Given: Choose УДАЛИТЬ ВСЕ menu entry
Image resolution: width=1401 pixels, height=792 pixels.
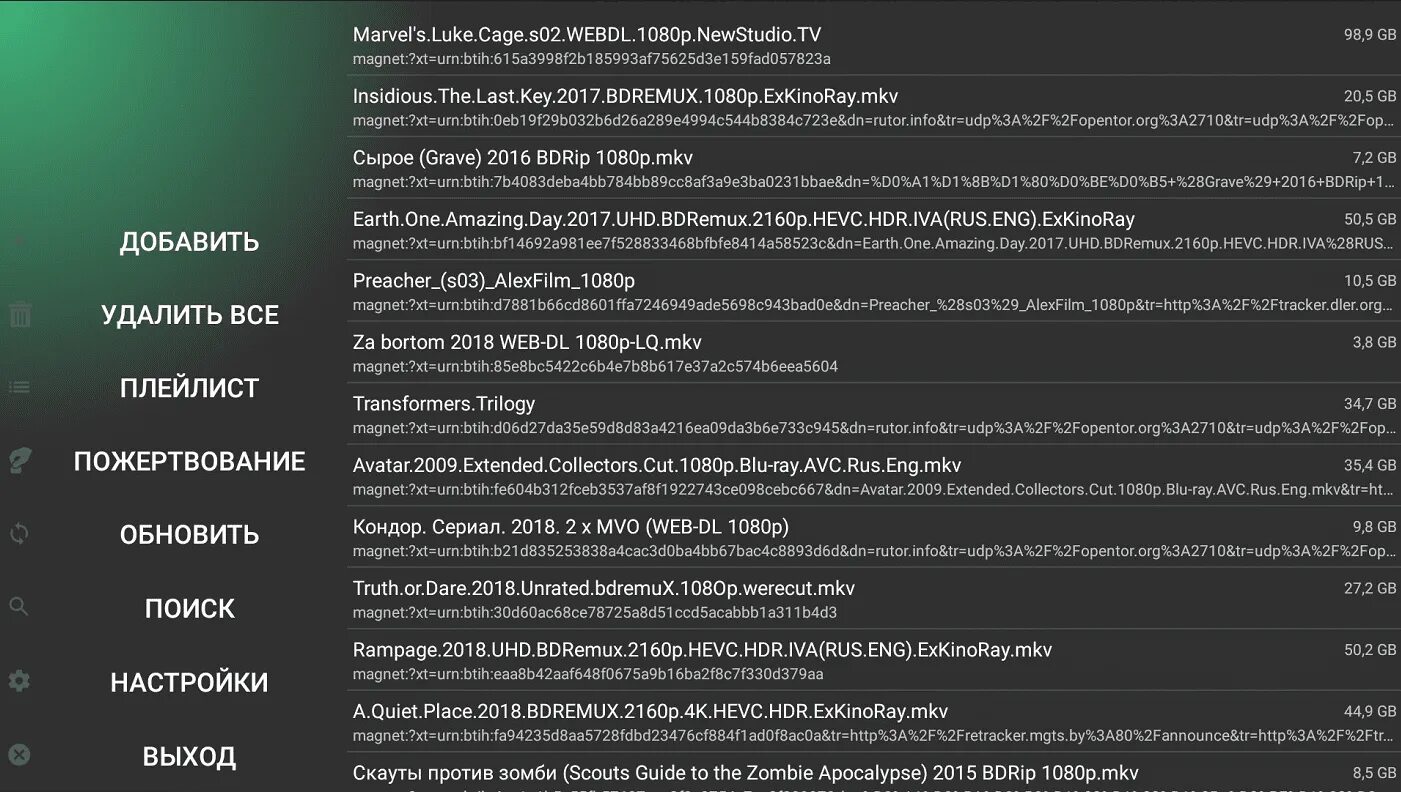Looking at the screenshot, I should point(189,315).
